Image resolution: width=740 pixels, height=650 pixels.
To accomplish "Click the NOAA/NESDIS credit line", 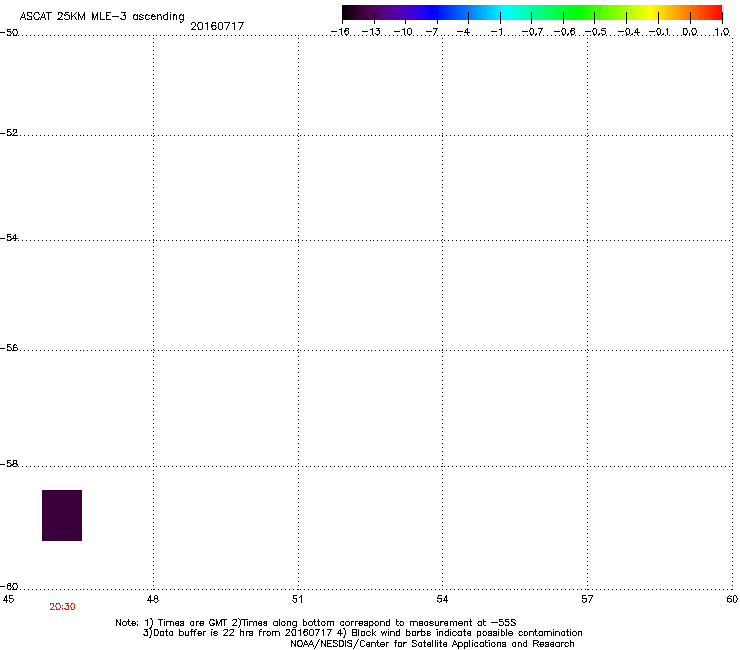I will click(x=432, y=644).
